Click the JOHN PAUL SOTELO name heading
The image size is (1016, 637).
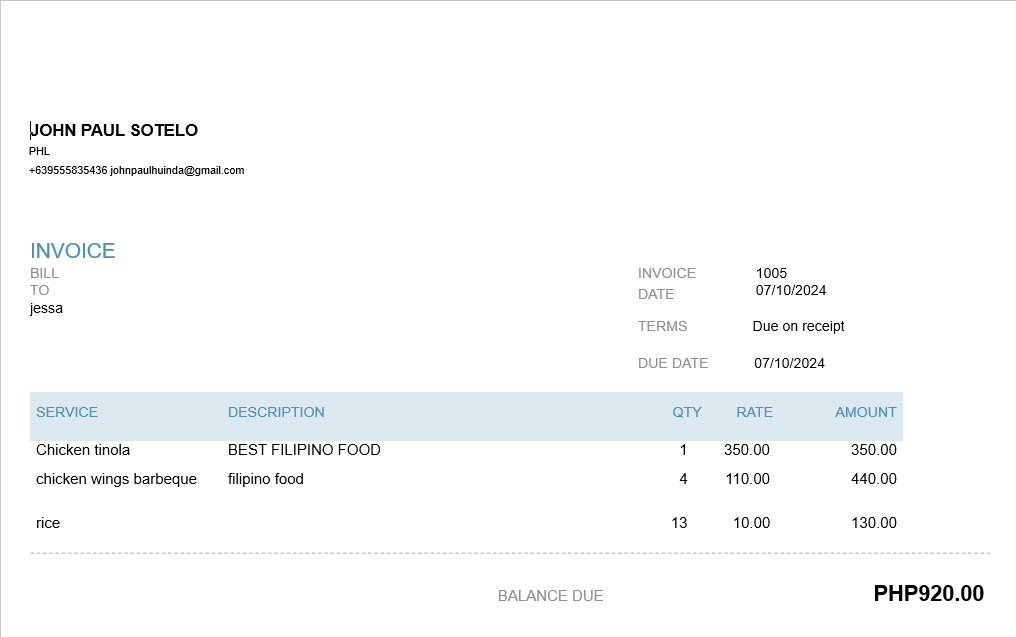114,130
